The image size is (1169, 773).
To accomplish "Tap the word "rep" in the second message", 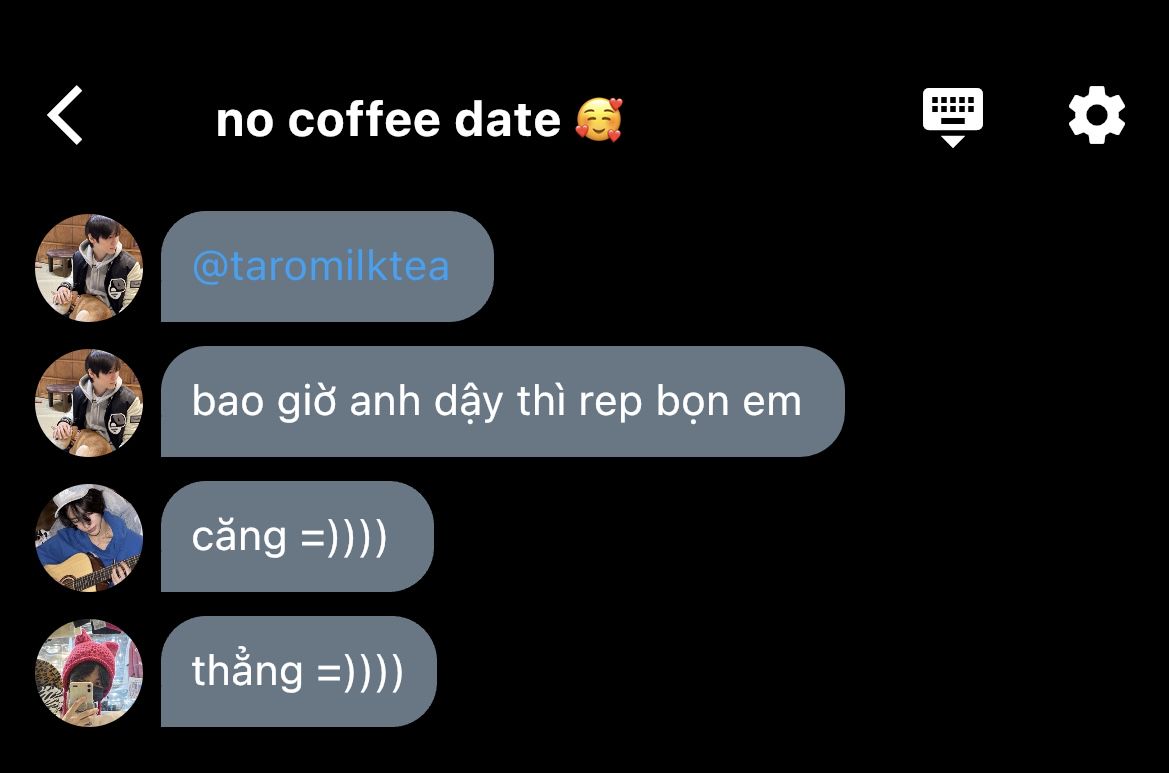I will (610, 405).
